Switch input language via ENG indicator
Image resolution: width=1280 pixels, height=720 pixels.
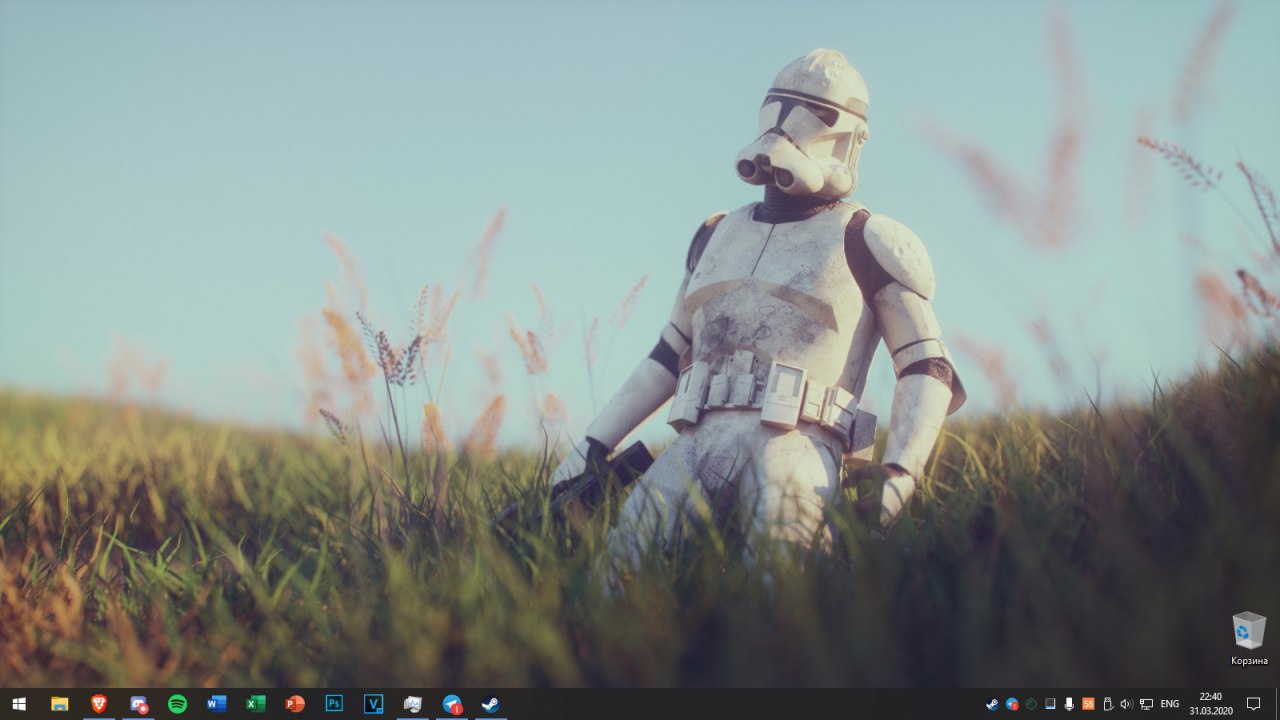click(x=1170, y=704)
